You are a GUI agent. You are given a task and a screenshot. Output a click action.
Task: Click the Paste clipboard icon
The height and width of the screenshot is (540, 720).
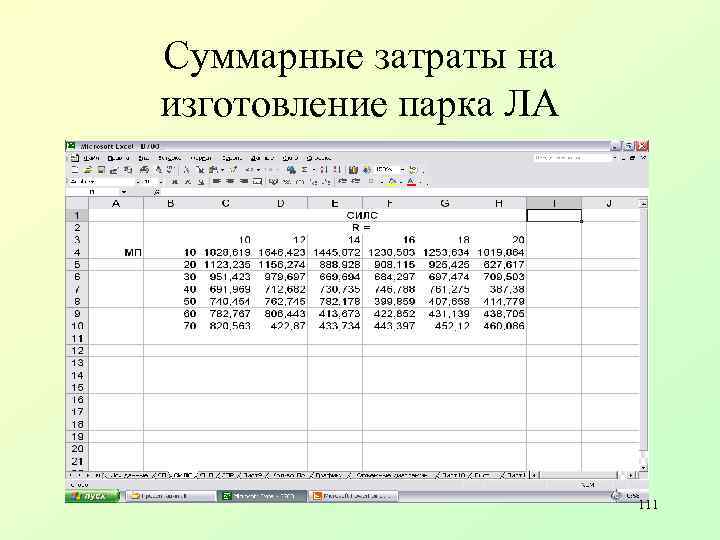212,169
